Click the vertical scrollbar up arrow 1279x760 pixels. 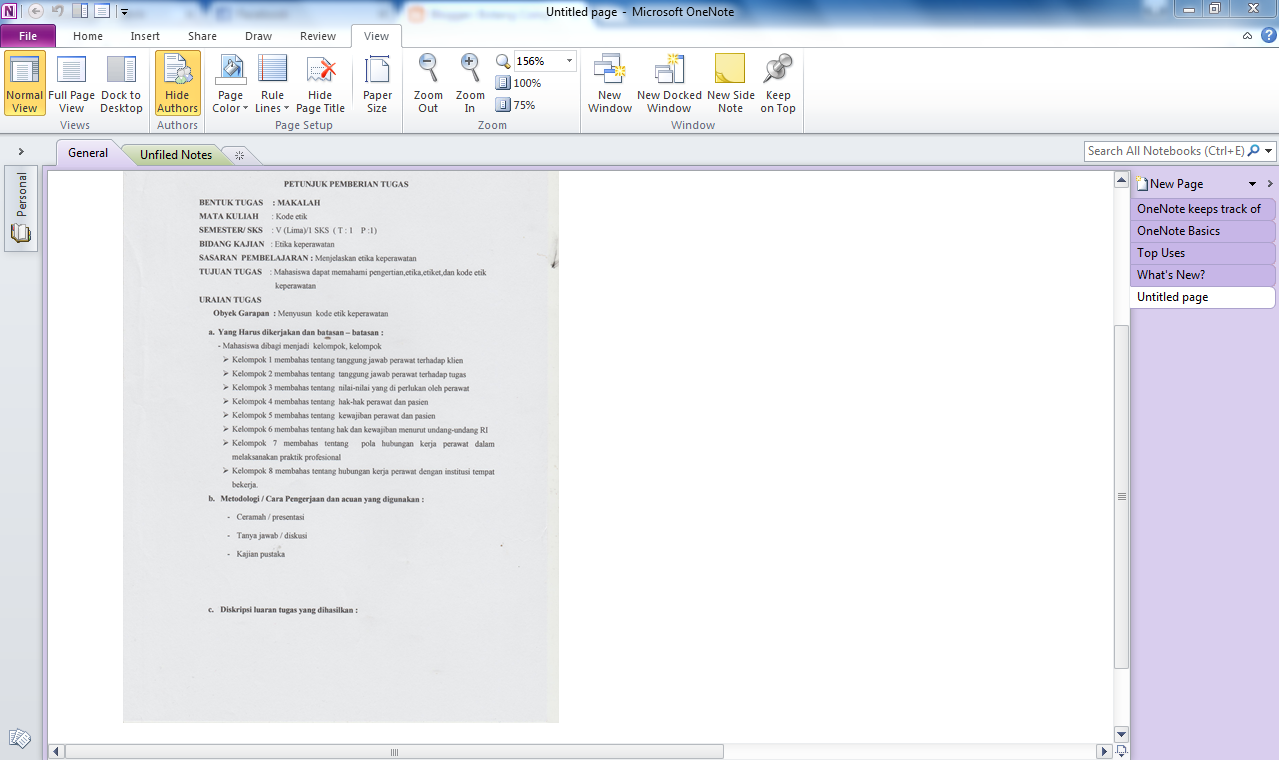pyautogui.click(x=1121, y=181)
